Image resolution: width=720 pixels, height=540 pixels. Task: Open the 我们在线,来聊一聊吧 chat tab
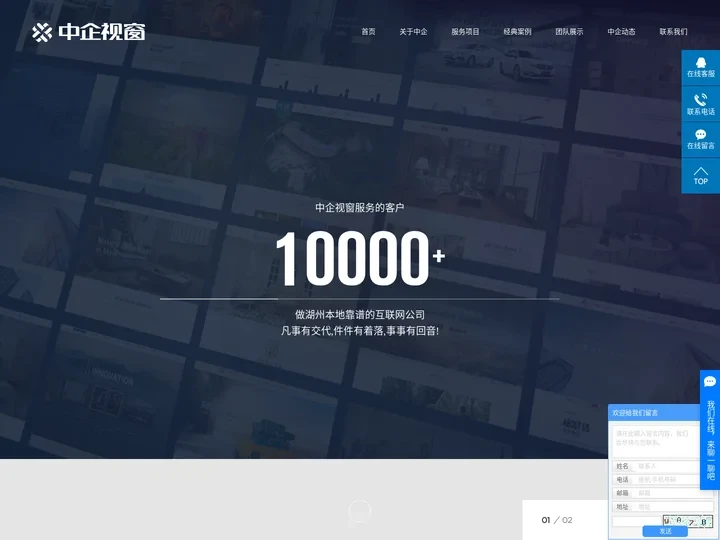[x=710, y=430]
